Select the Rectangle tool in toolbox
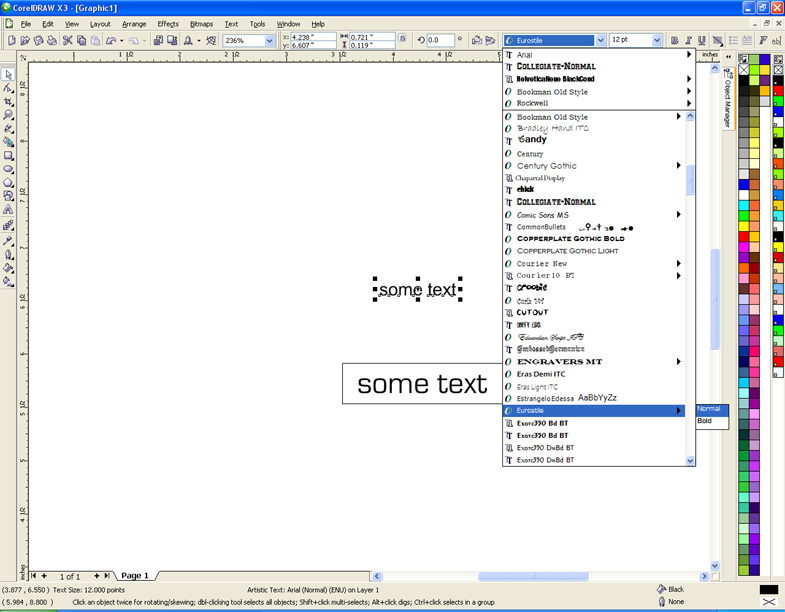The width and height of the screenshot is (785, 612). [x=8, y=156]
